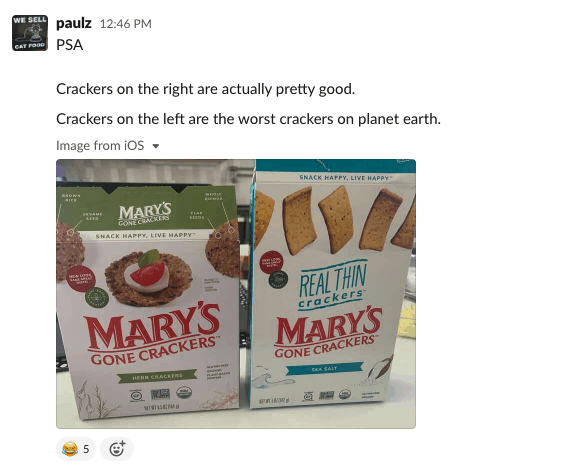This screenshot has width=565, height=469.
Task: Collapse the image using the small caret
Action: (156, 146)
